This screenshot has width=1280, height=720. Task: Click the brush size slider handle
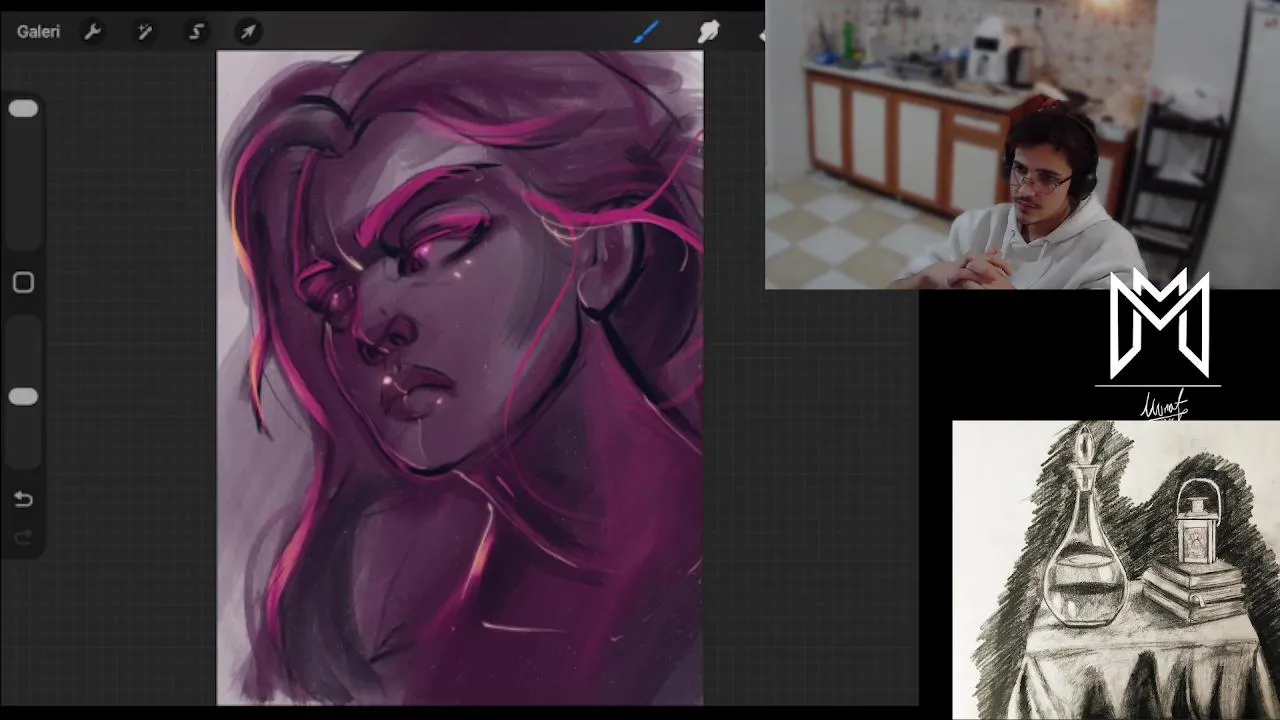[23, 109]
